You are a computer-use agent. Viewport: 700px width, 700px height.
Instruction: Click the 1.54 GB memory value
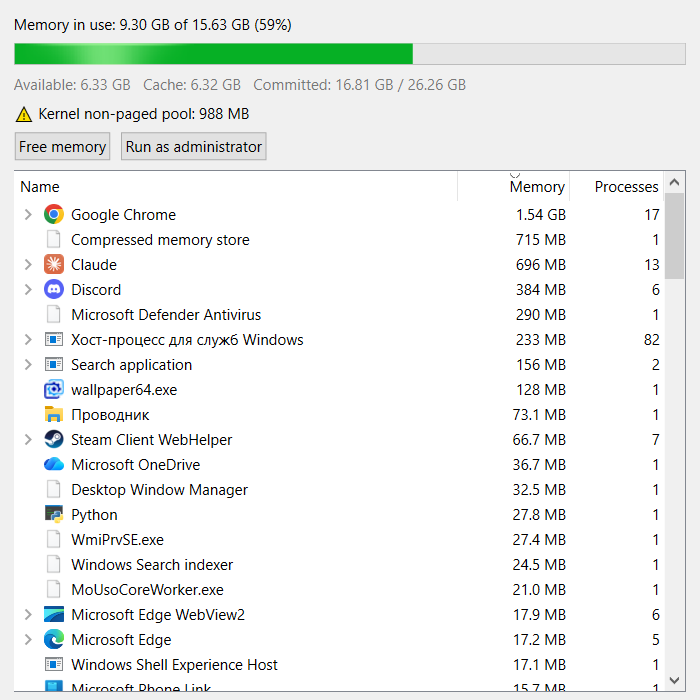[541, 215]
